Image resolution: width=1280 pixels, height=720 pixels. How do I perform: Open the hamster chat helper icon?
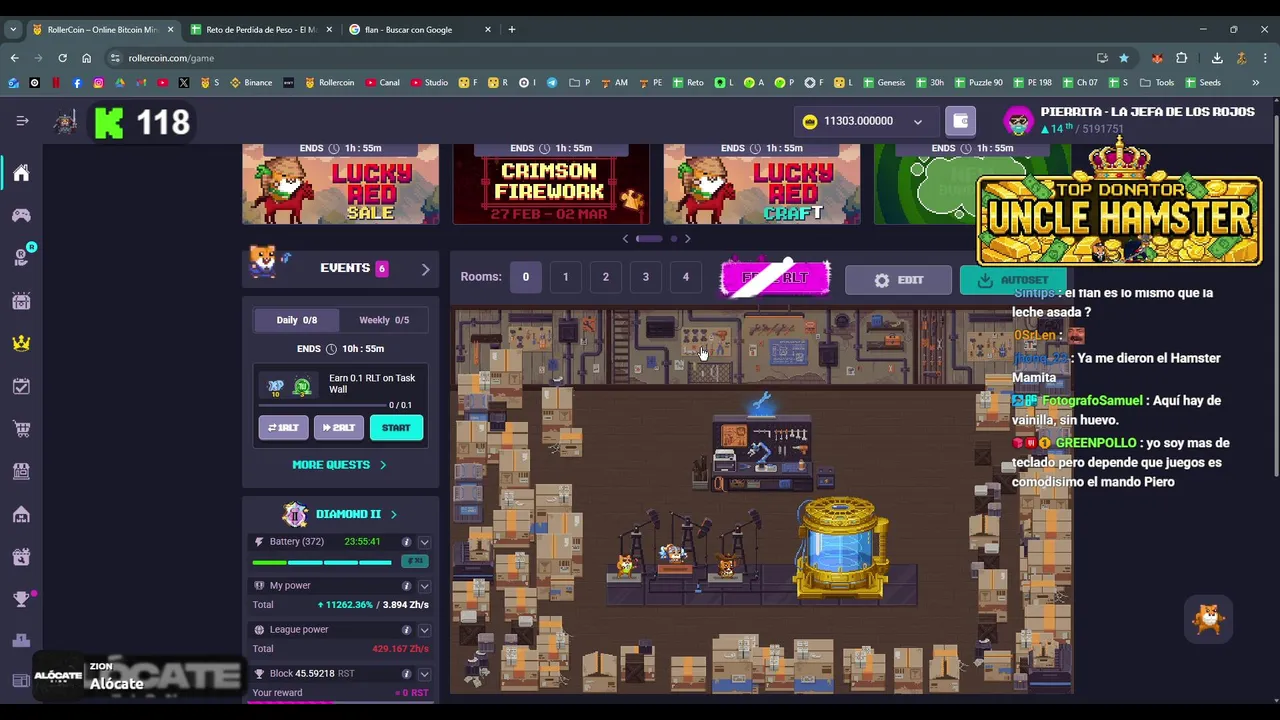1209,619
